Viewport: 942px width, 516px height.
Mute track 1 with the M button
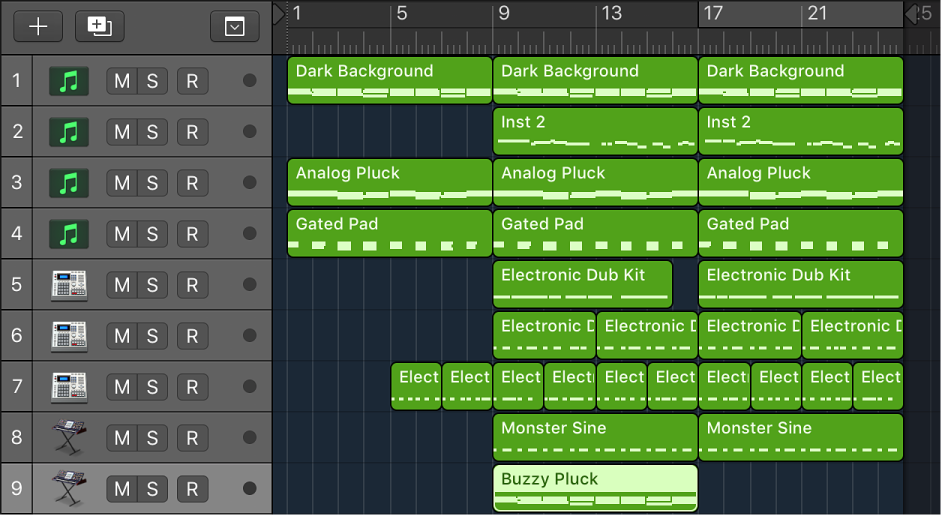tap(122, 81)
